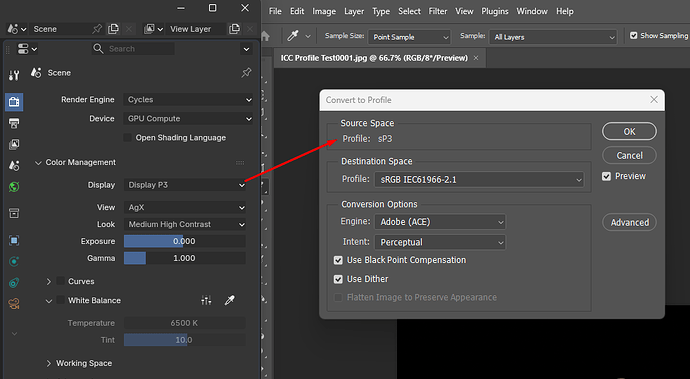690x379 pixels.
Task: Click the Tint slider field
Action: (x=185, y=340)
